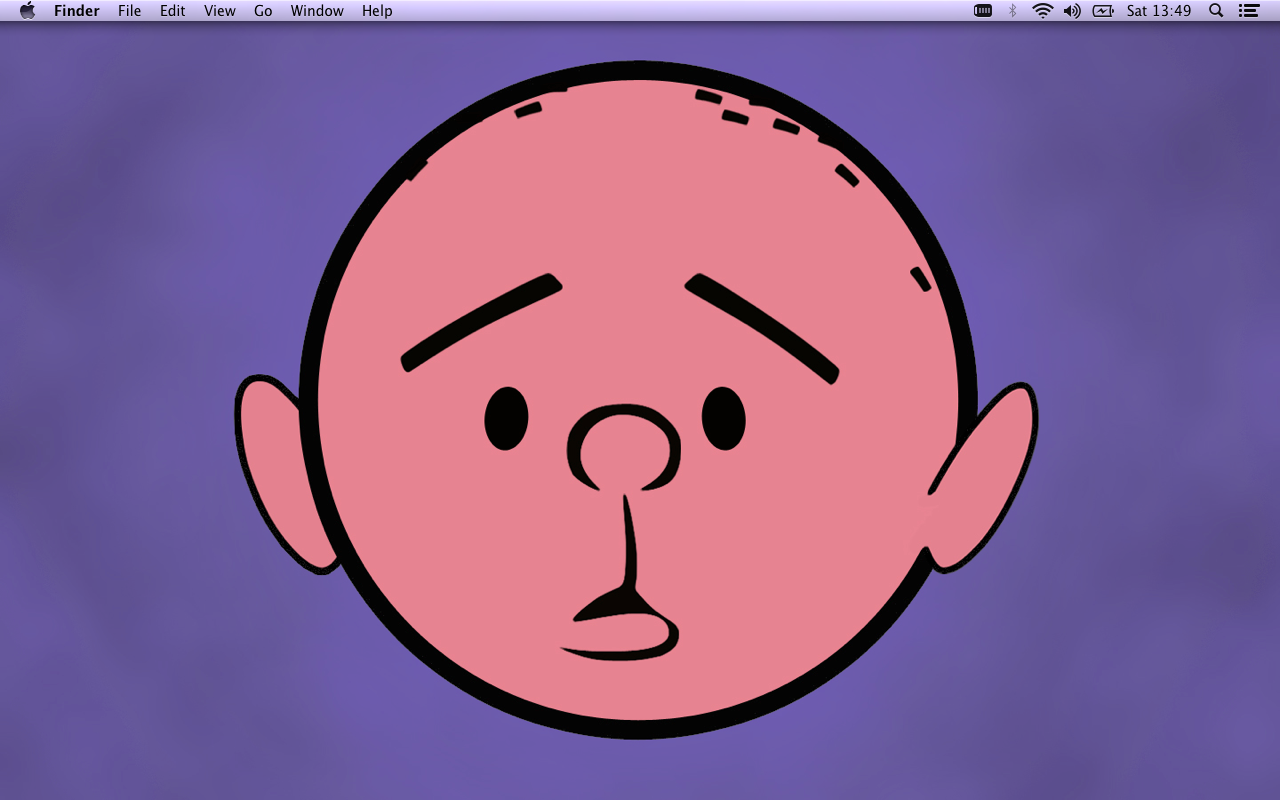
Task: Open the File menu
Action: click(129, 11)
